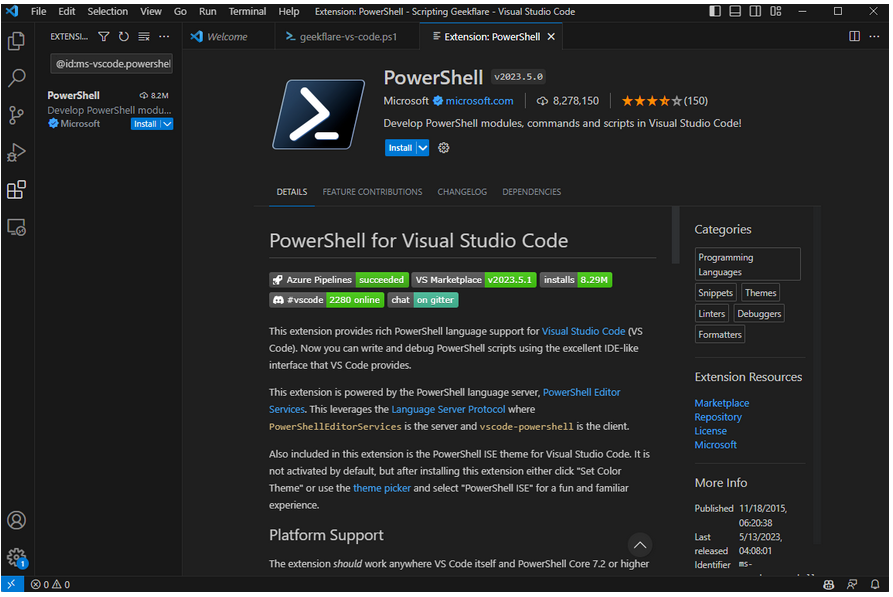The width and height of the screenshot is (893, 597).
Task: Open the PowerShell Editor Services link
Action: (x=581, y=392)
